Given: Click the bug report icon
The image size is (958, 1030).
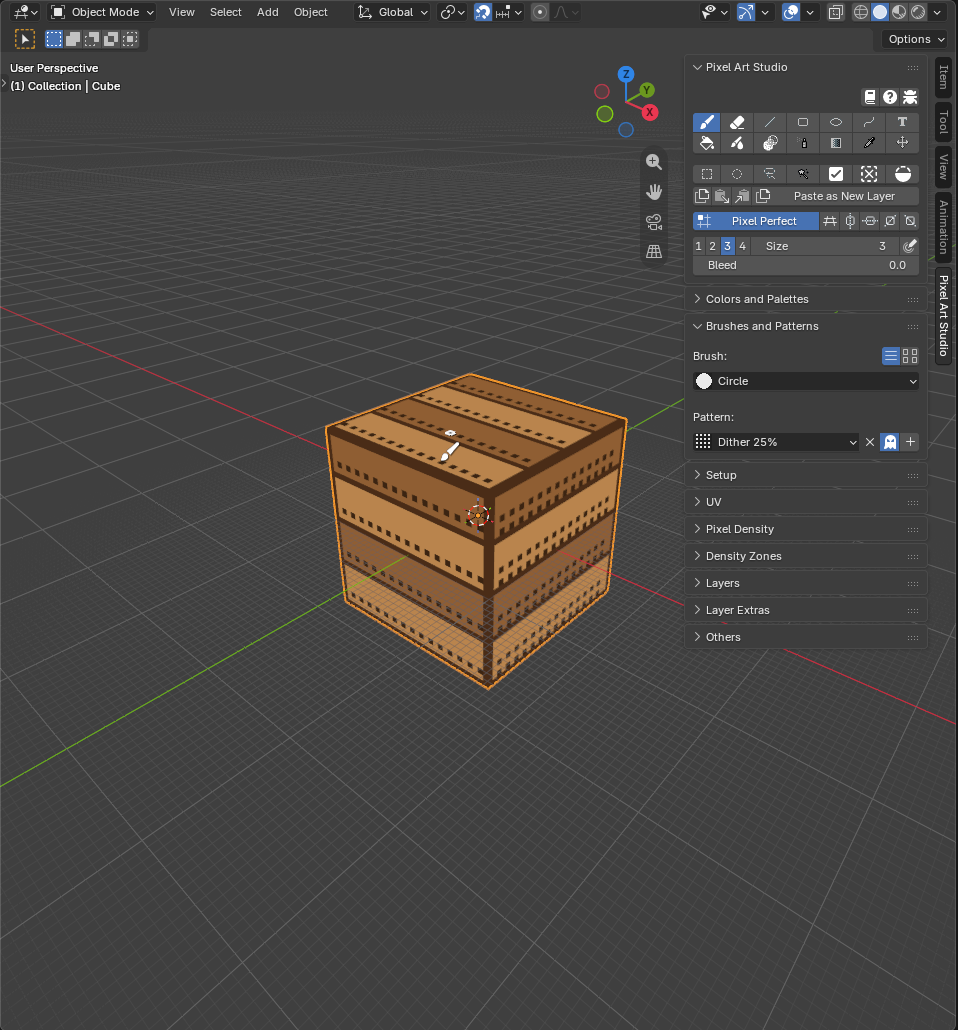Looking at the screenshot, I should point(910,97).
